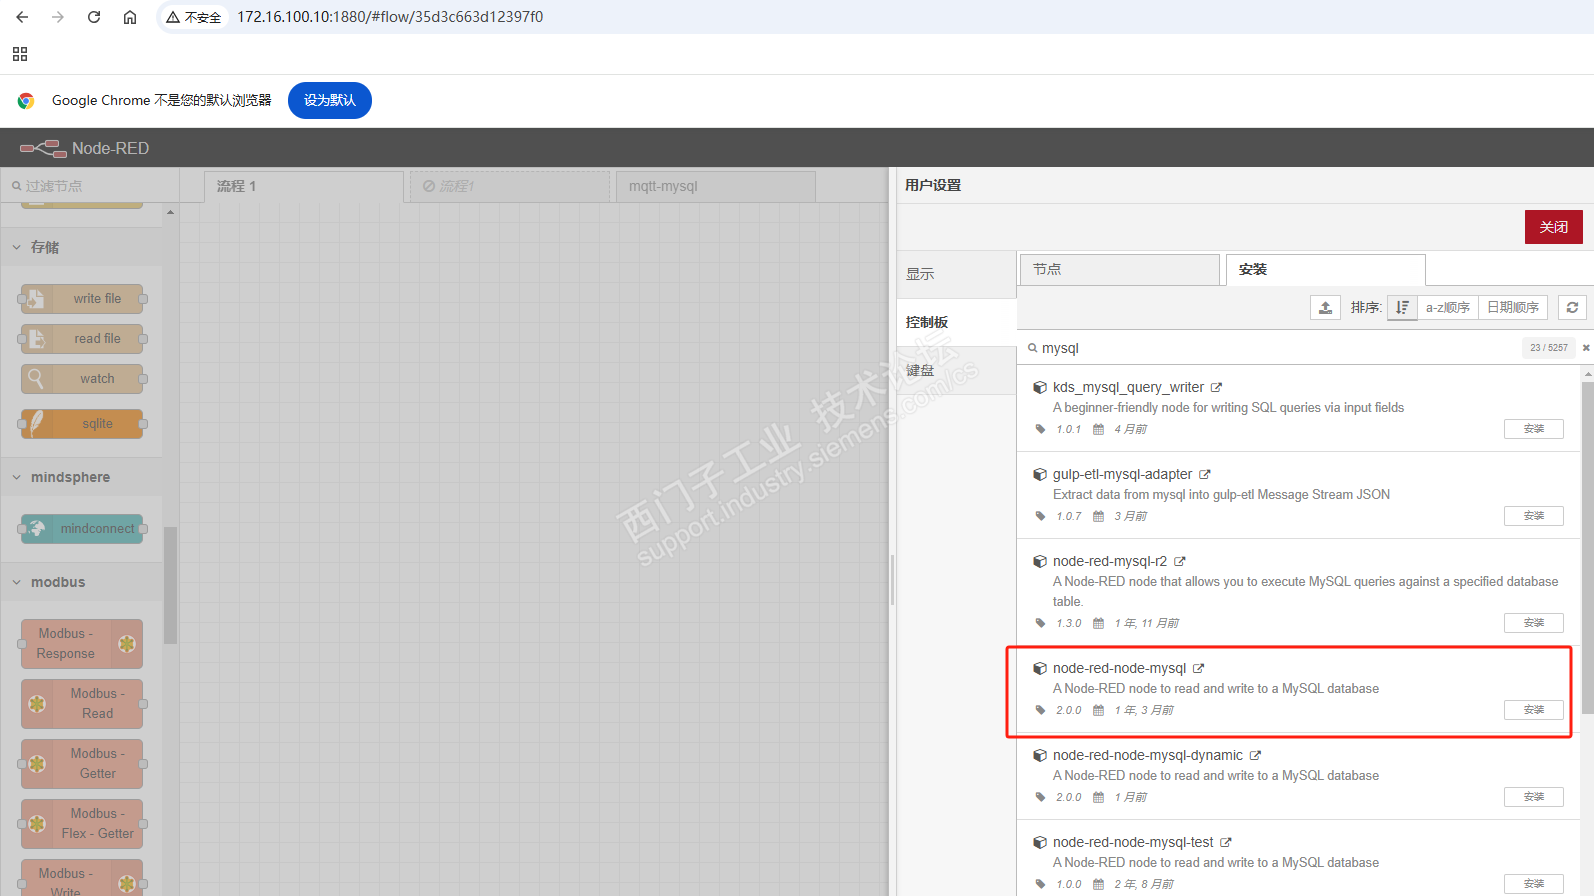Collapse the mindsphere palette category
1594x896 pixels.
coord(81,477)
